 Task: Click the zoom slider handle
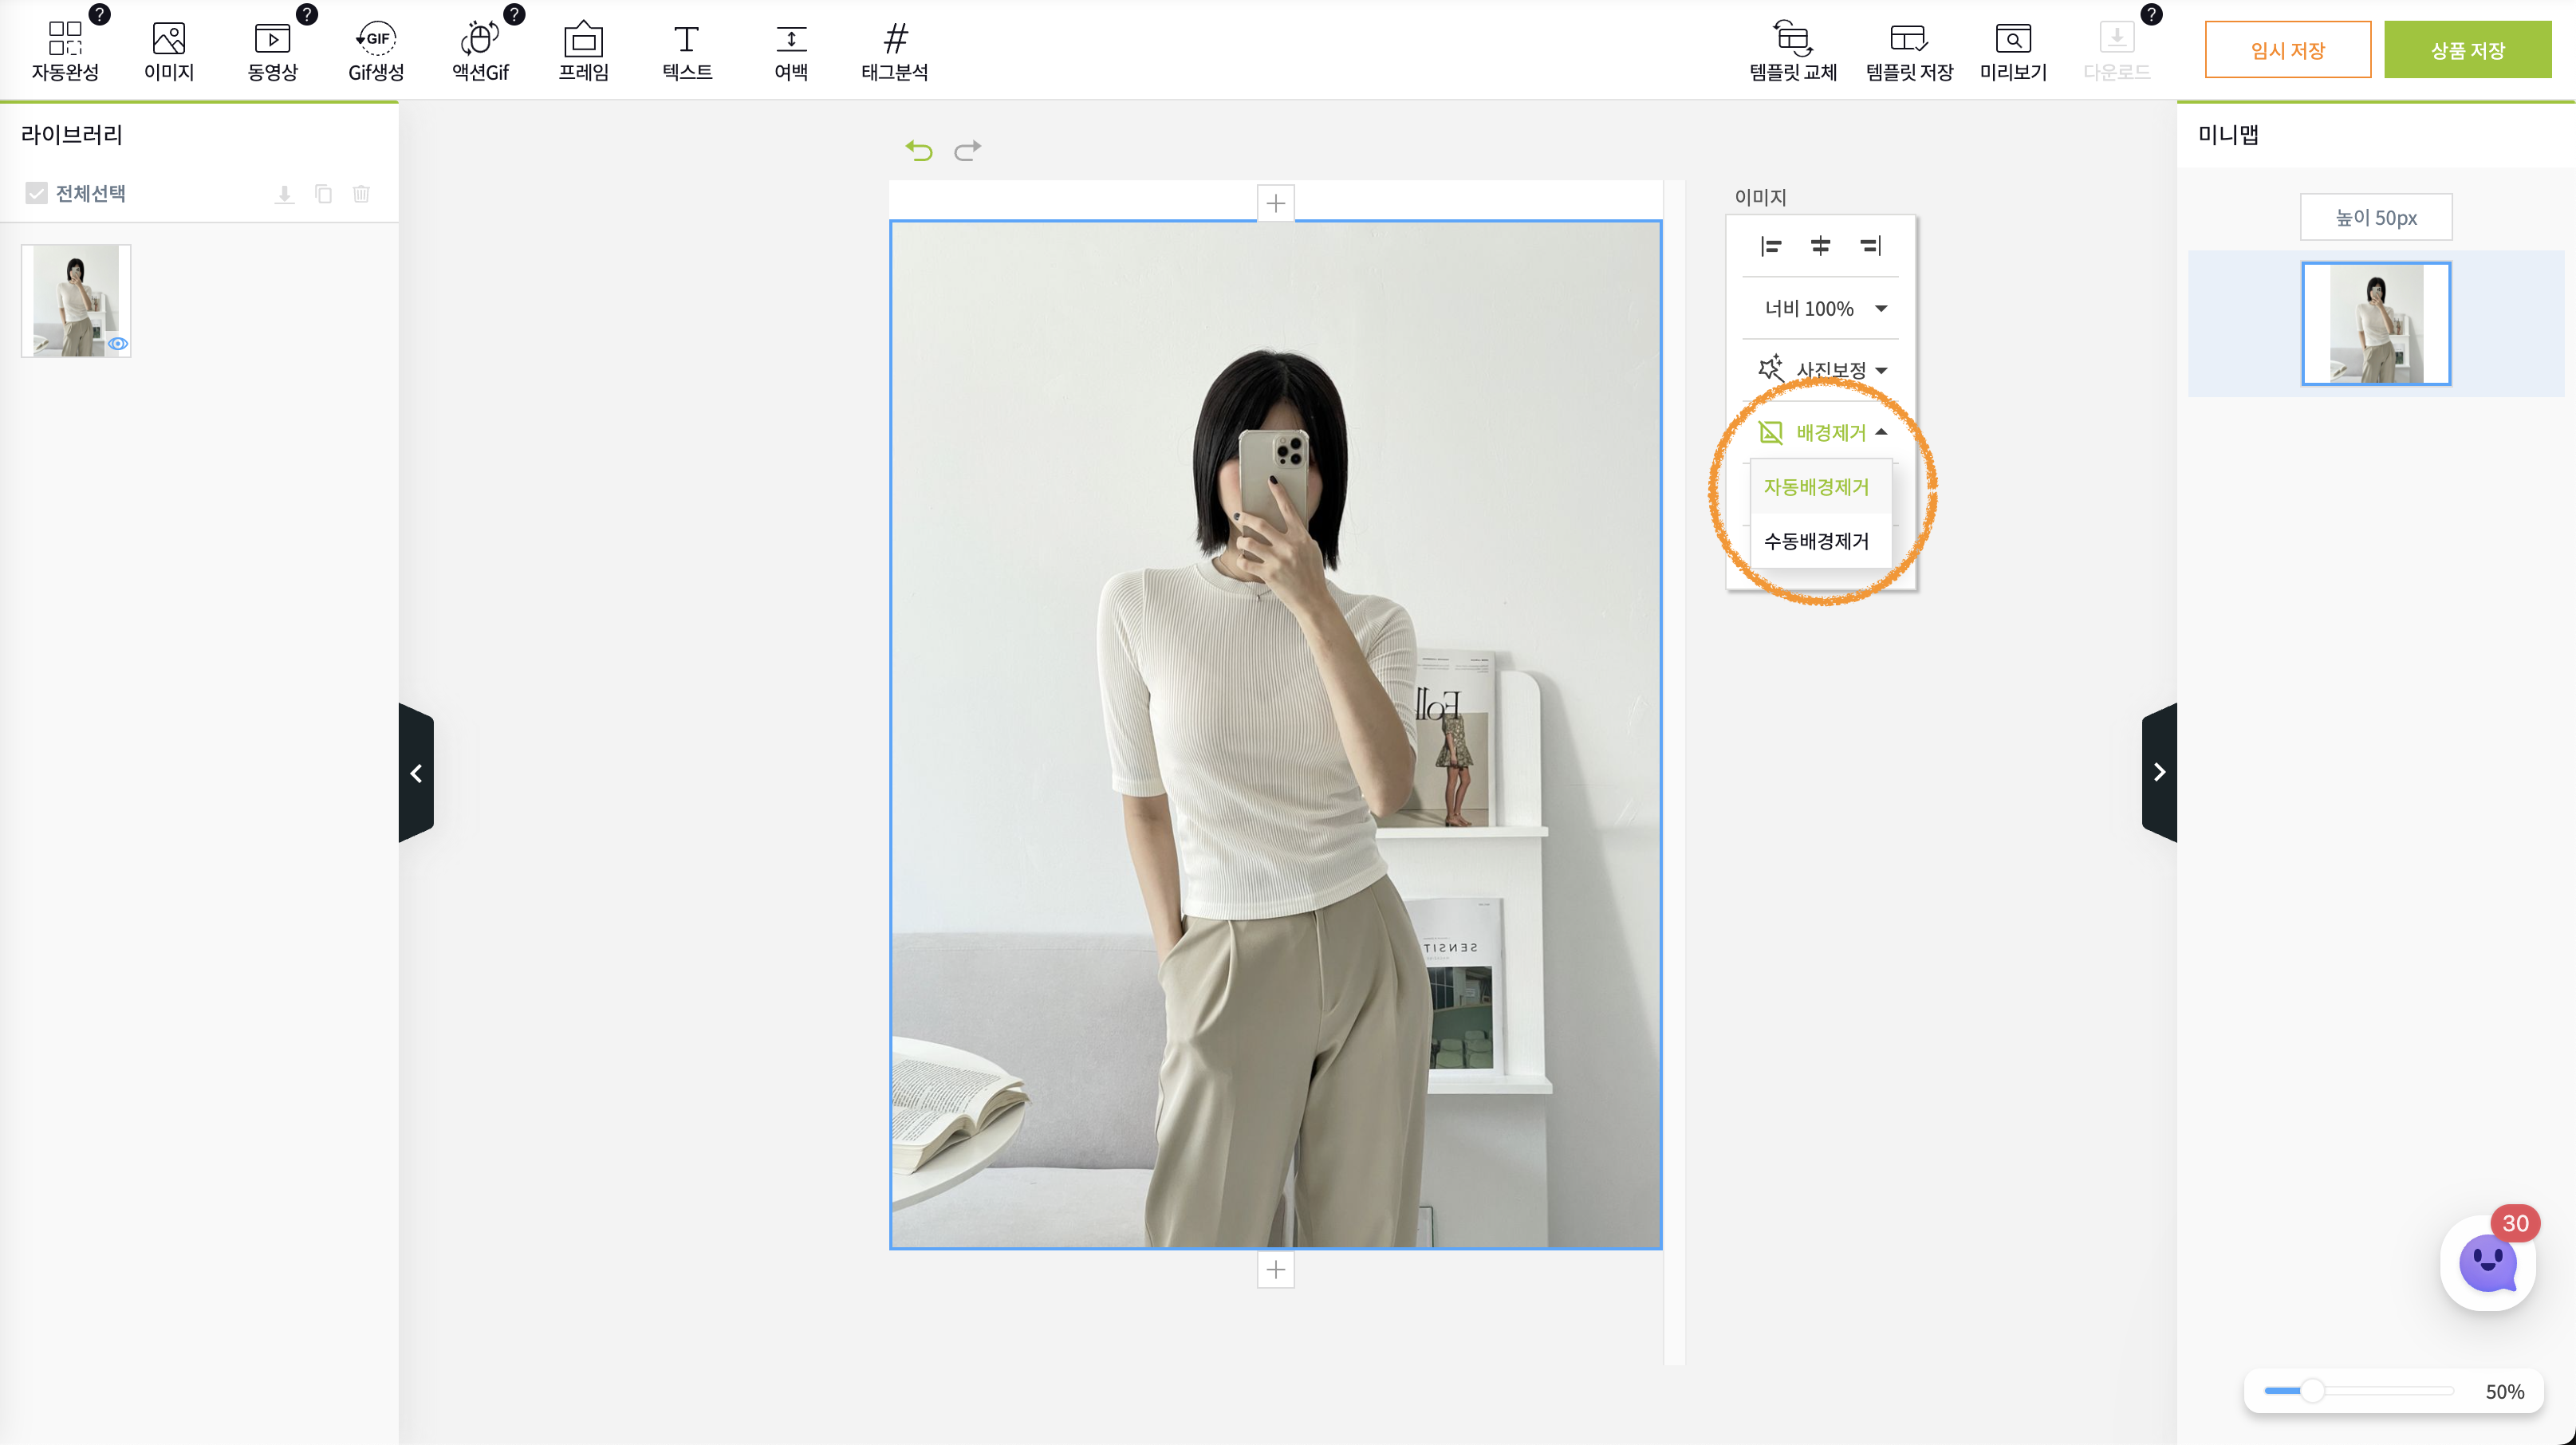[2312, 1391]
